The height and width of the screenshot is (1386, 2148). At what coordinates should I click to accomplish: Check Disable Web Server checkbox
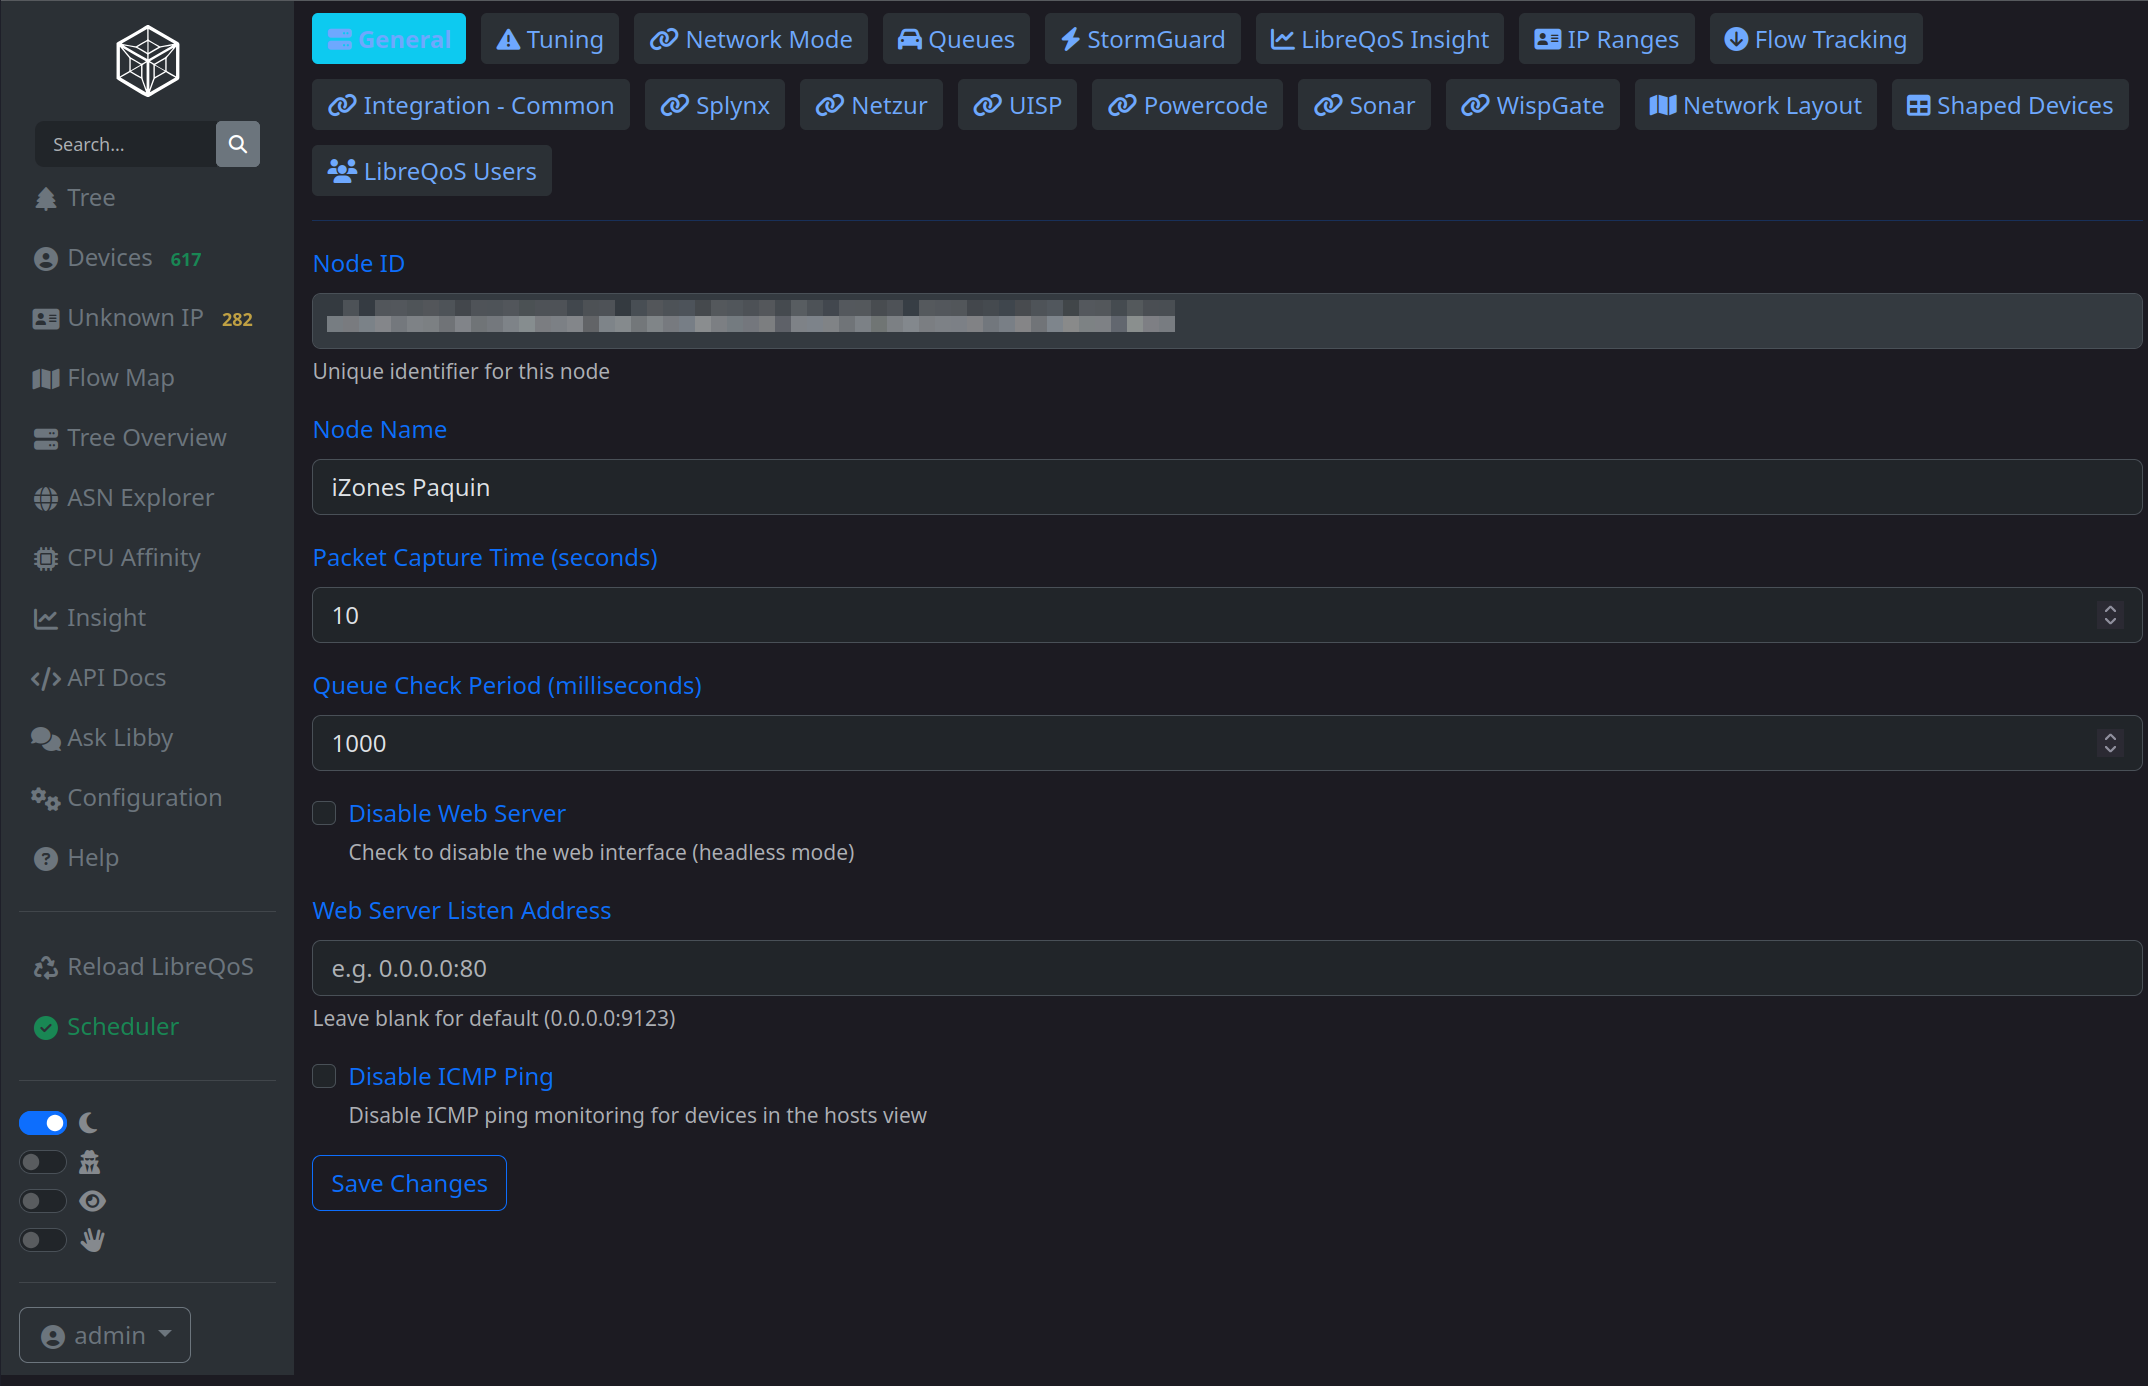pyautogui.click(x=324, y=813)
